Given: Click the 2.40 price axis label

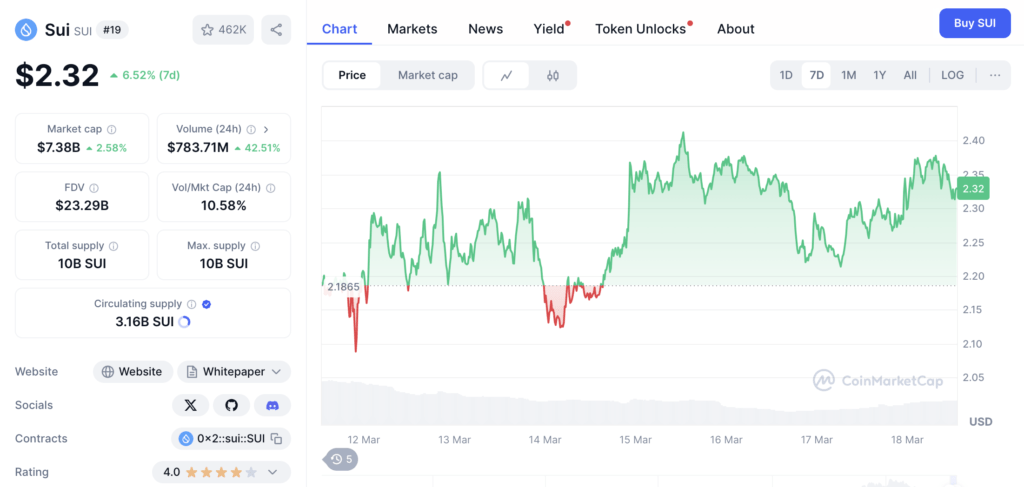Looking at the screenshot, I should coord(973,140).
